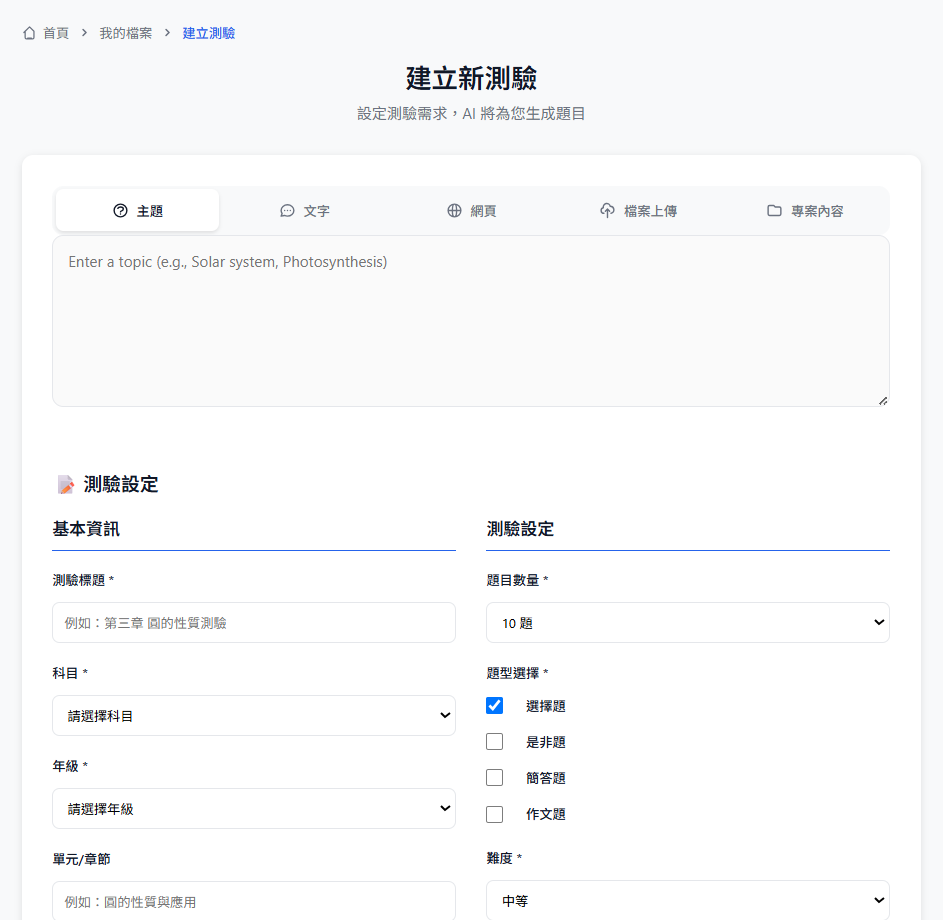Click the globe icon on 網頁 tab
This screenshot has width=943, height=920.
[x=454, y=211]
